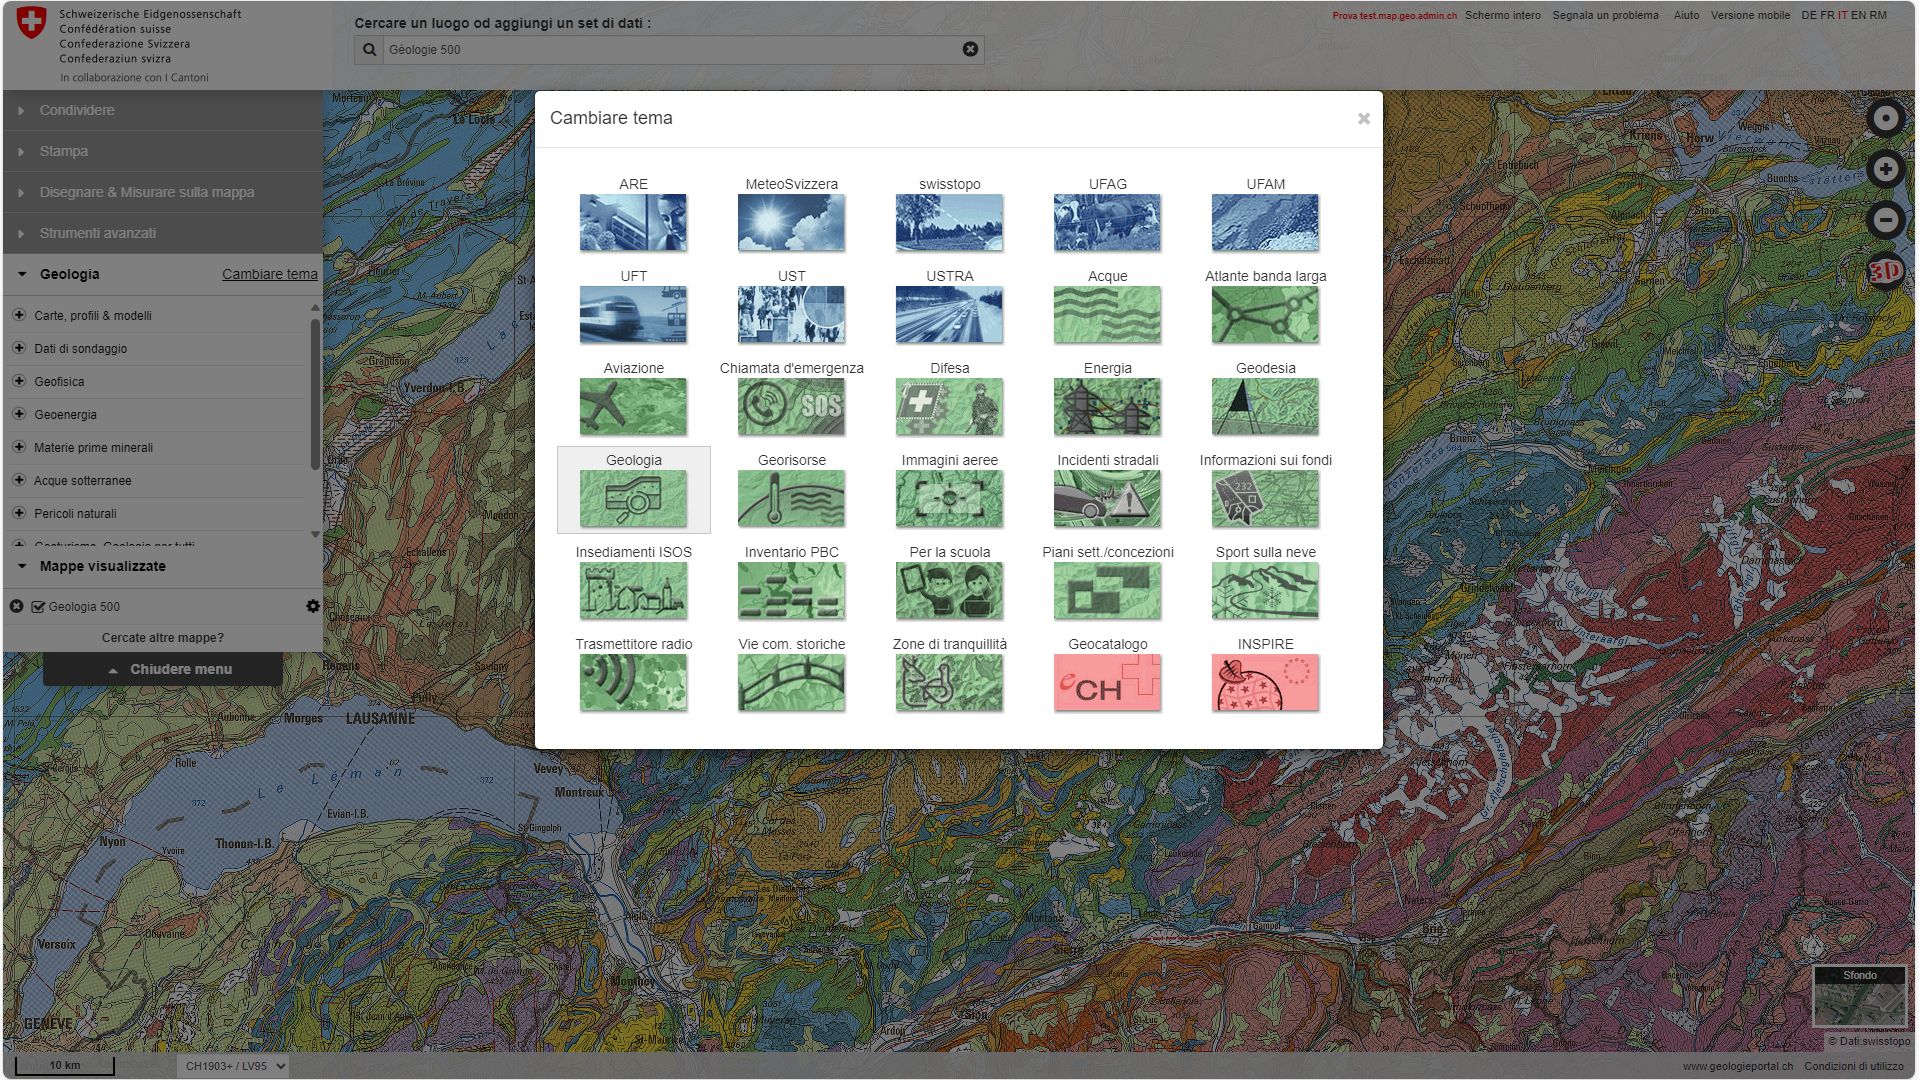Open the INSPIRE theme icon
The height and width of the screenshot is (1080, 1919).
(1265, 682)
